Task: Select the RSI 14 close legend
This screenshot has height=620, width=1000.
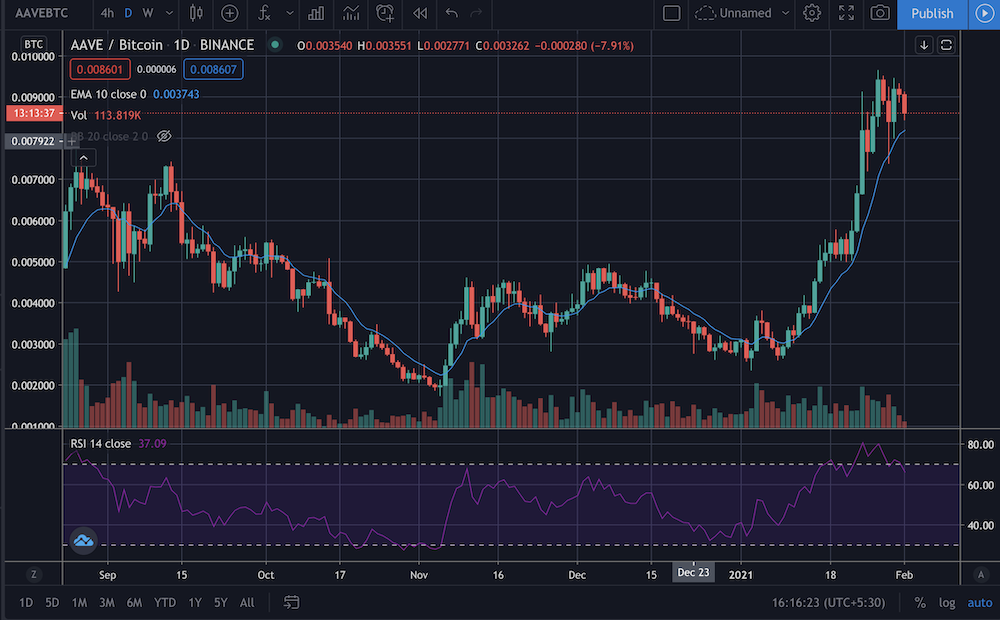Action: [x=100, y=443]
